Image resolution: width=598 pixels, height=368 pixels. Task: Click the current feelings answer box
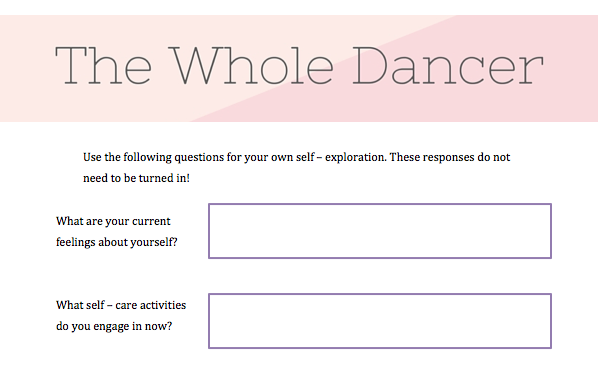(x=380, y=231)
